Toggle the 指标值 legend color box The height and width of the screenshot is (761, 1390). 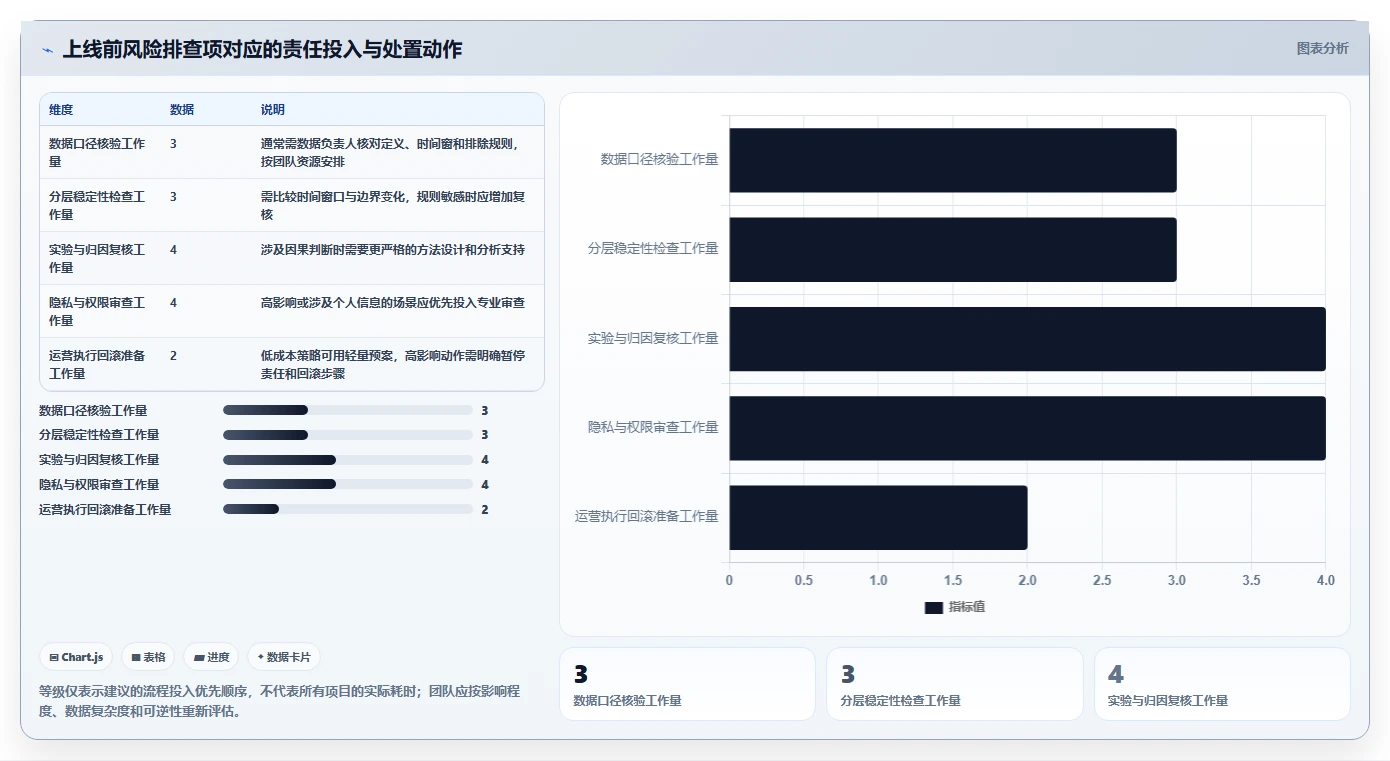tap(933, 607)
